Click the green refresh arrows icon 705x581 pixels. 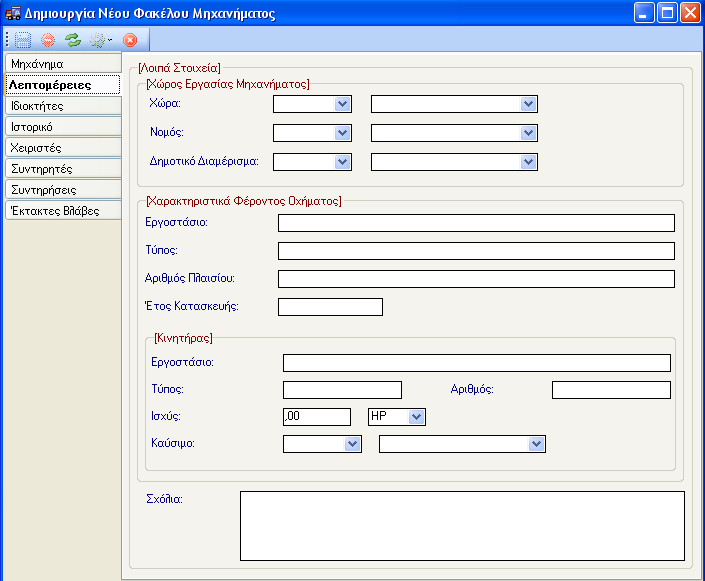click(x=72, y=40)
